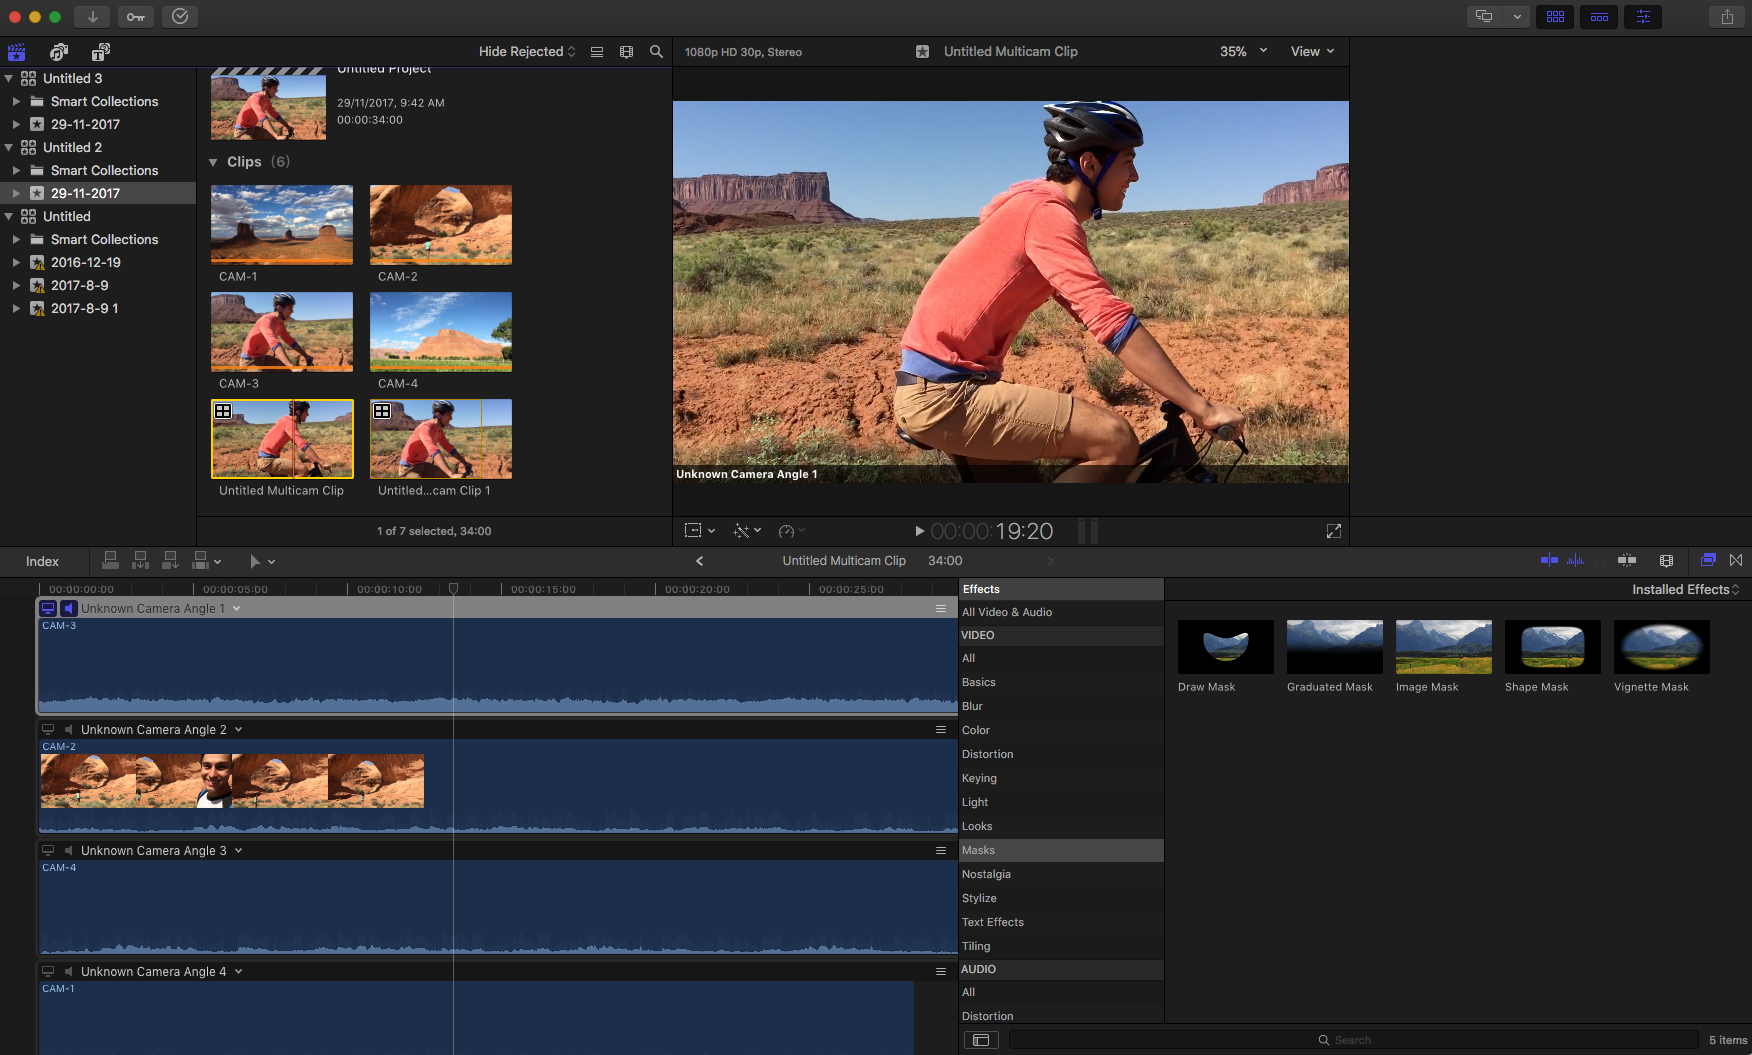
Task: Click the playhead marker on timeline ruler
Action: coord(453,589)
